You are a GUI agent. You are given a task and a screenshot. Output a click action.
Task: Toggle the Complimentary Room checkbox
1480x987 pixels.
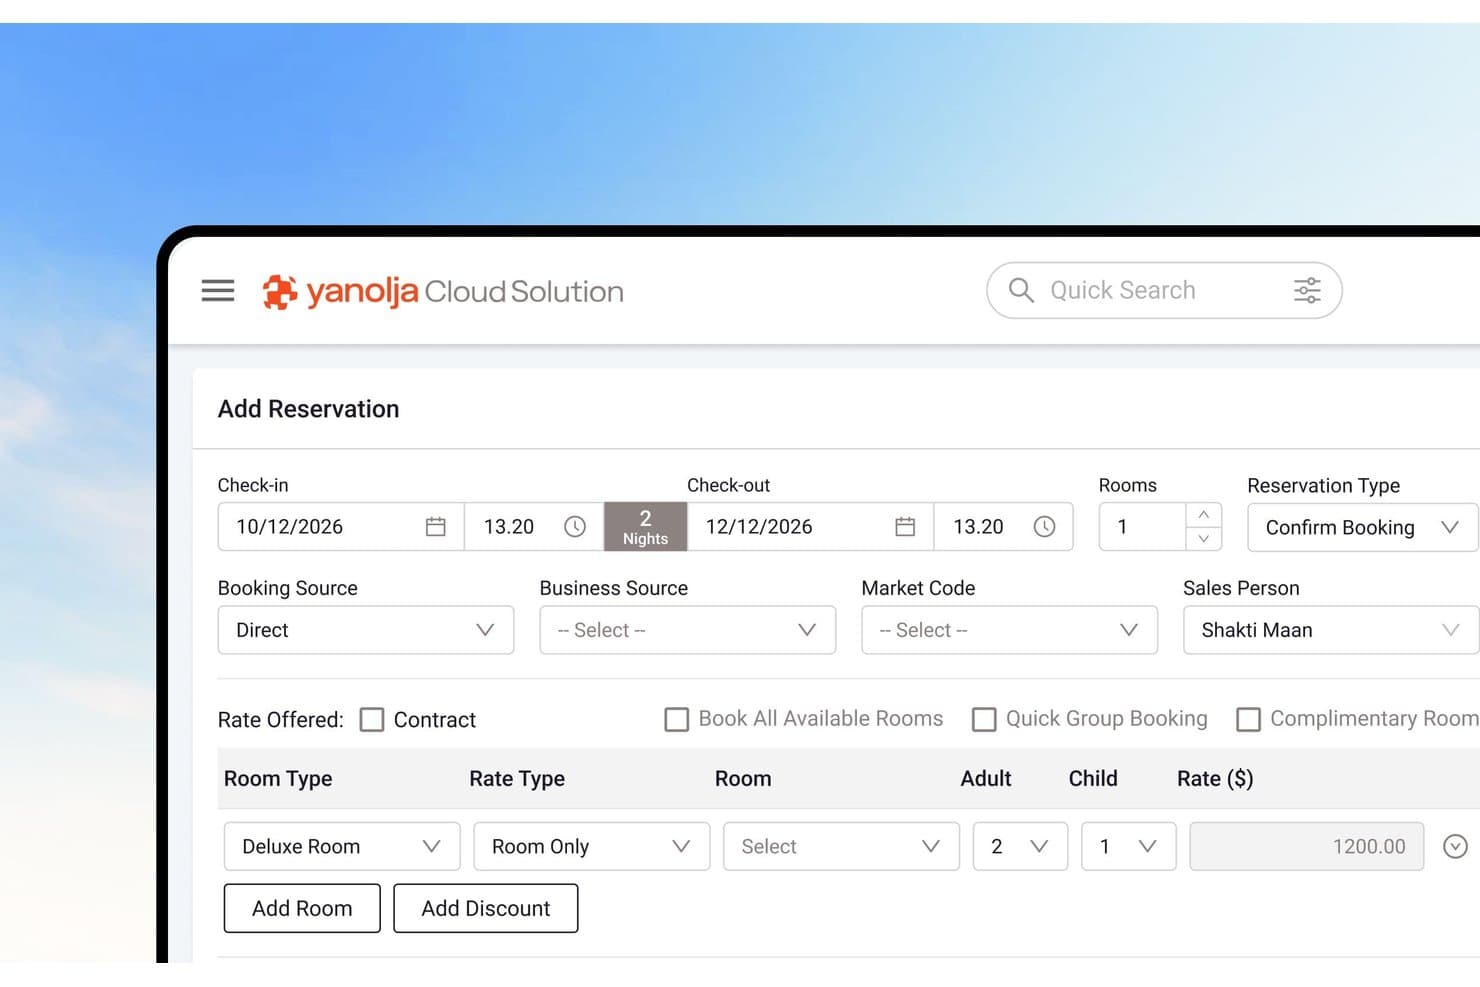click(x=1248, y=719)
